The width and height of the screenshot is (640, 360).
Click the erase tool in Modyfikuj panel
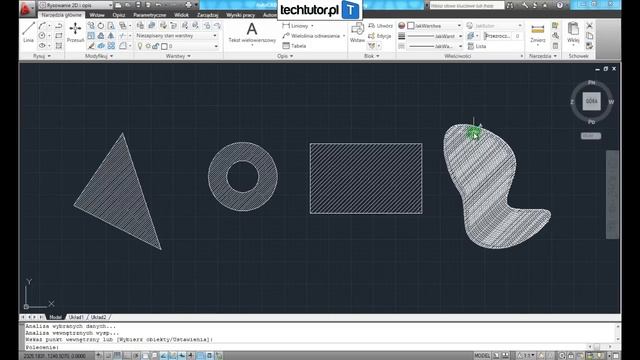[91, 46]
